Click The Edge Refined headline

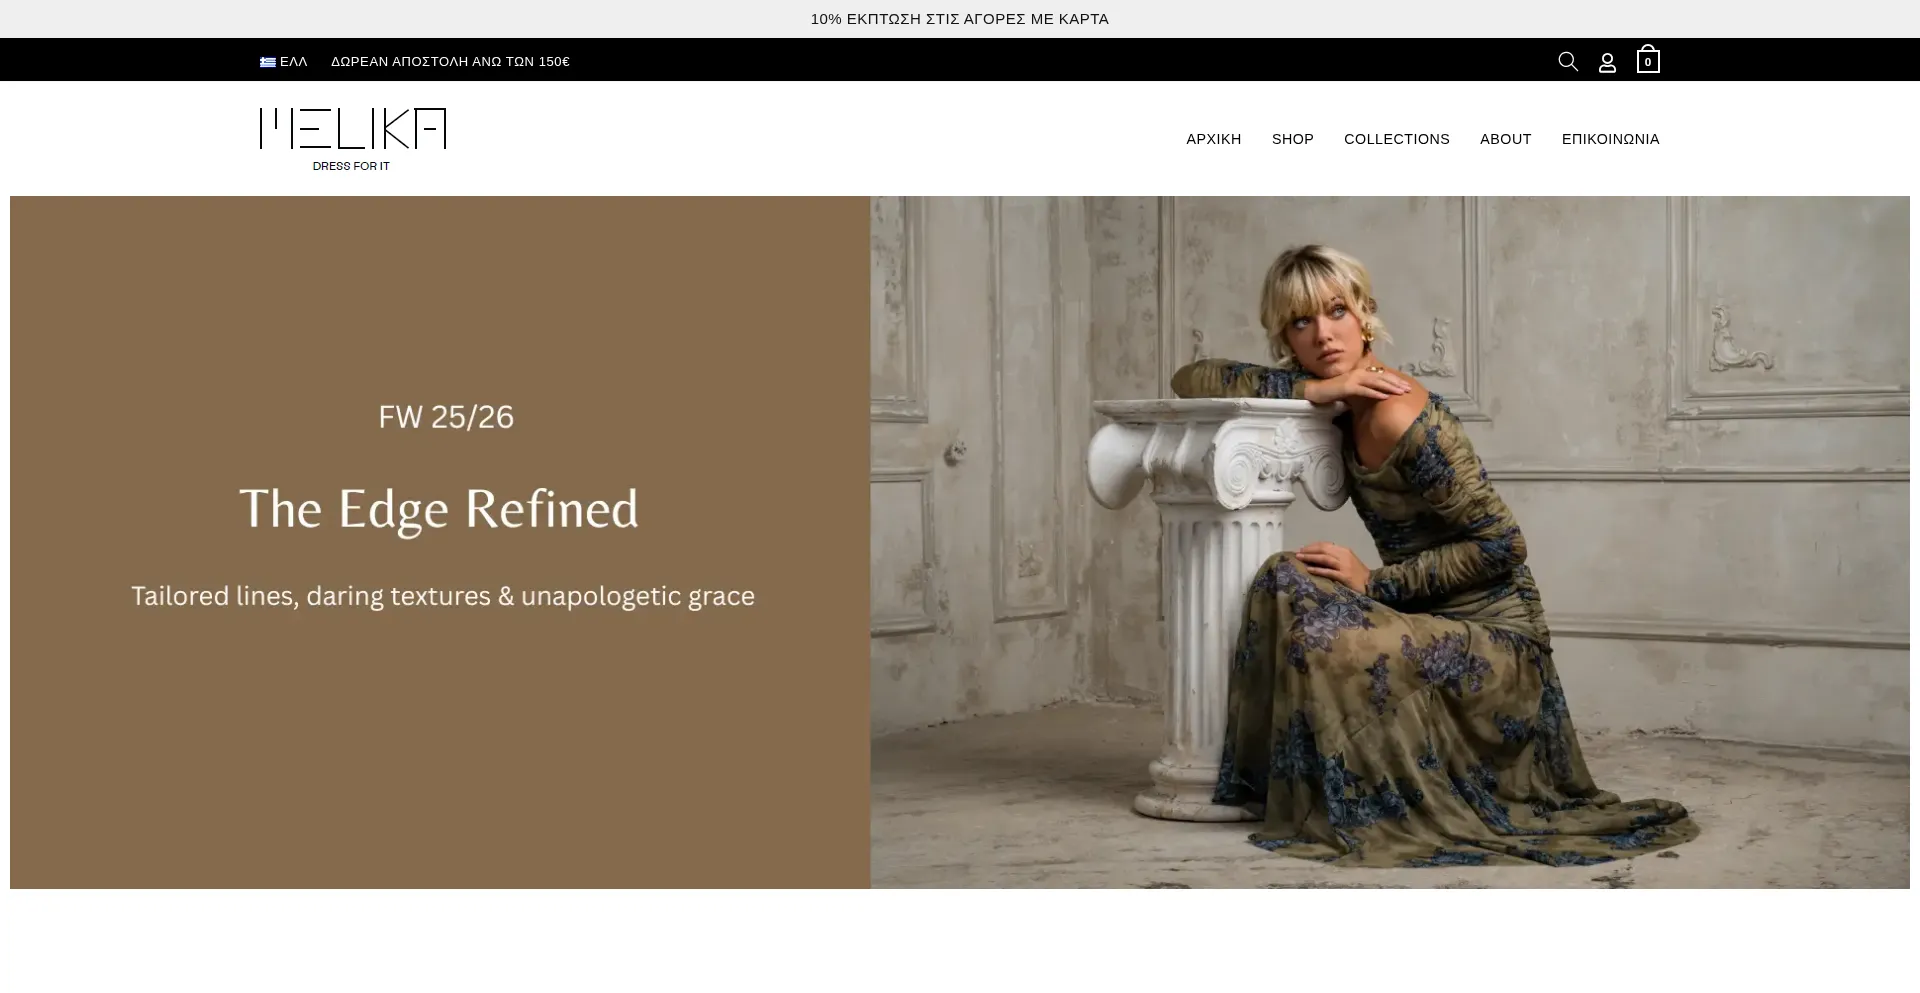(x=438, y=509)
